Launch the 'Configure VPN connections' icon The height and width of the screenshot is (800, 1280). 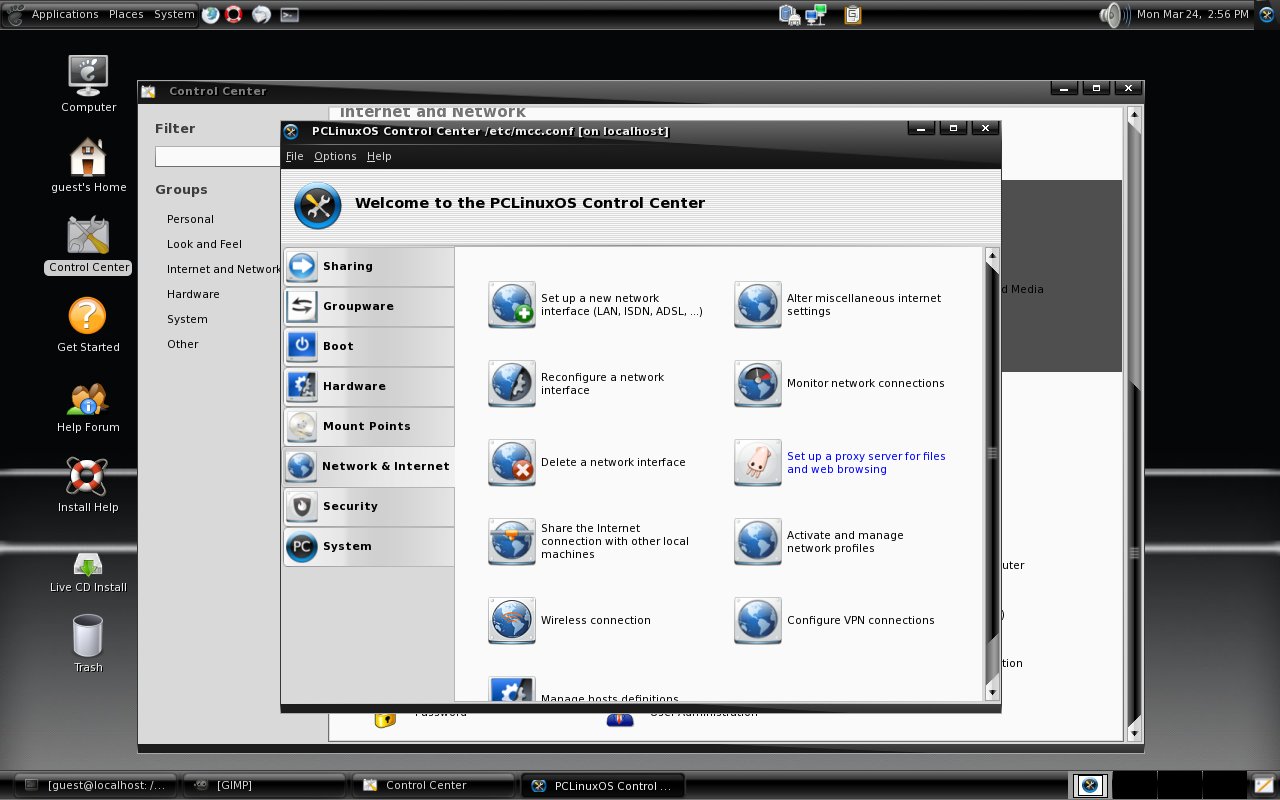758,620
